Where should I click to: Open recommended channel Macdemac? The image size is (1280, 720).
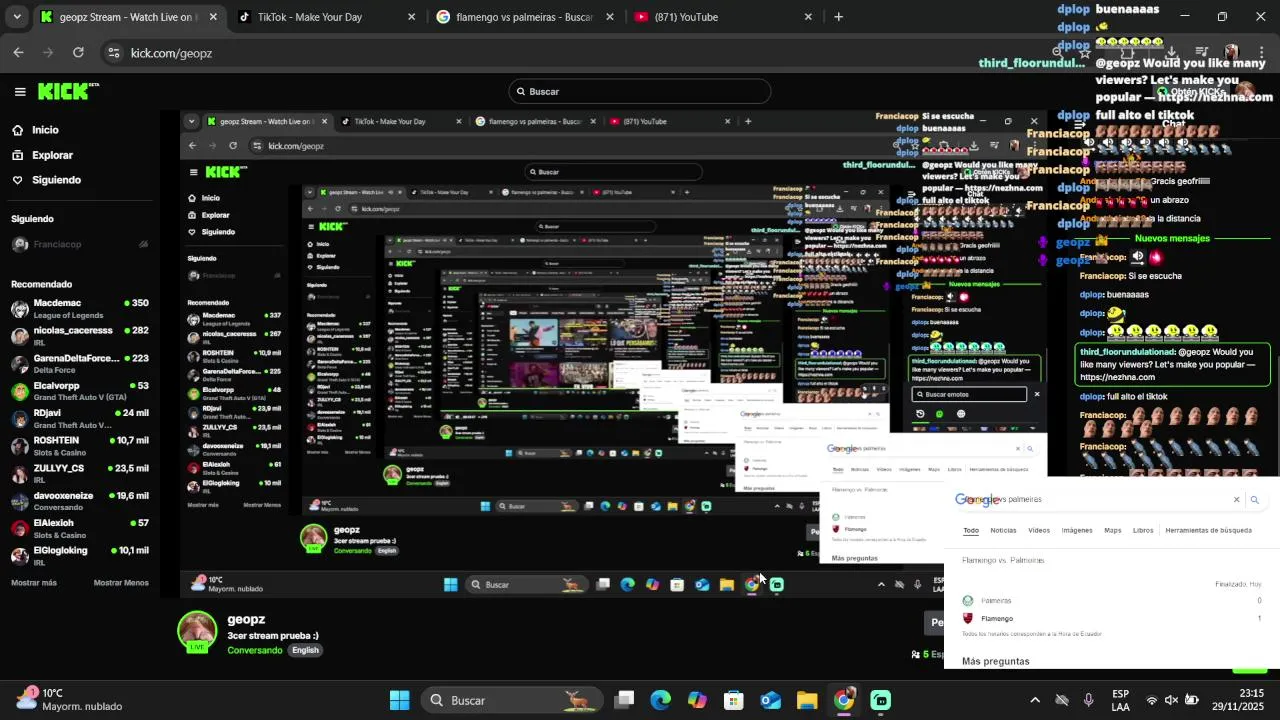pyautogui.click(x=80, y=308)
